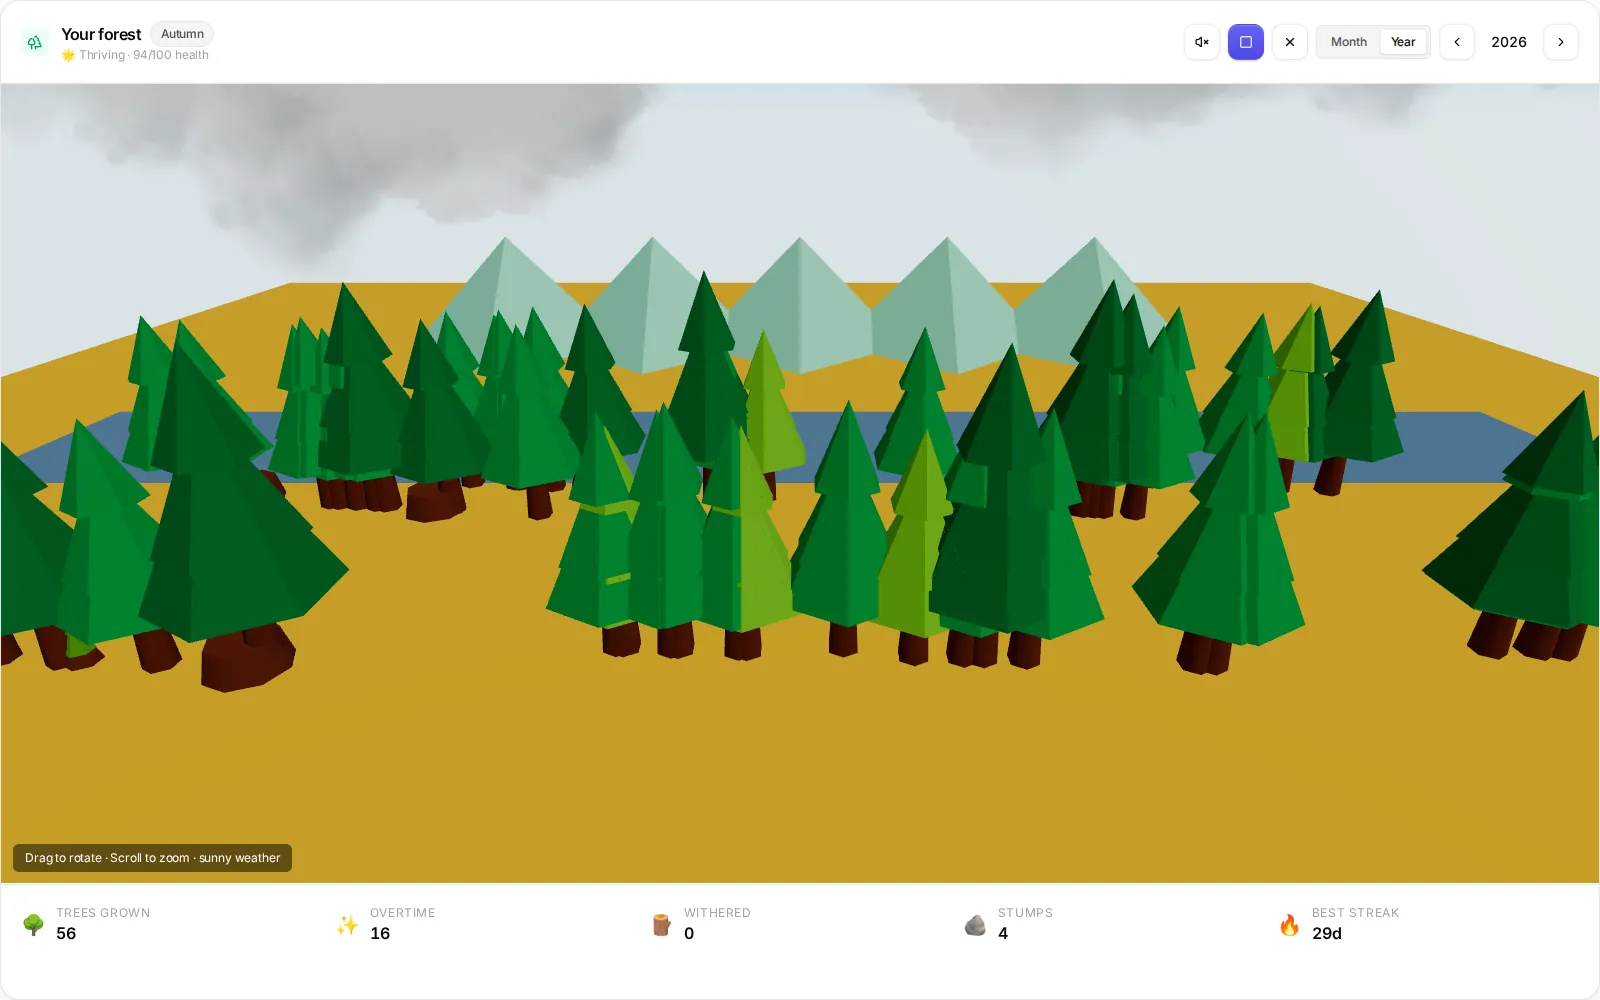Switch to the Year view

(1403, 42)
